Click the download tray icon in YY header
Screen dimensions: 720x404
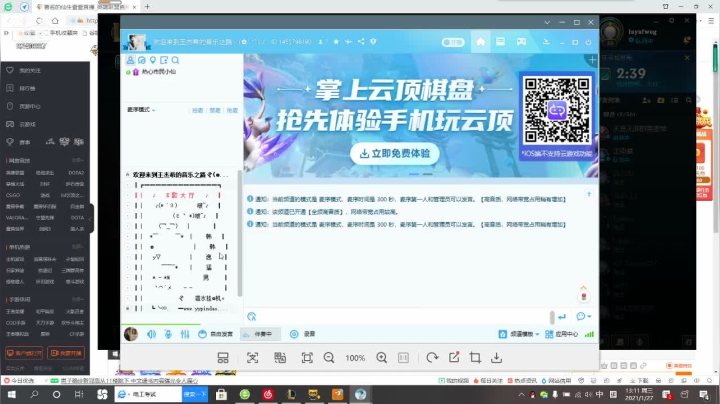click(546, 42)
